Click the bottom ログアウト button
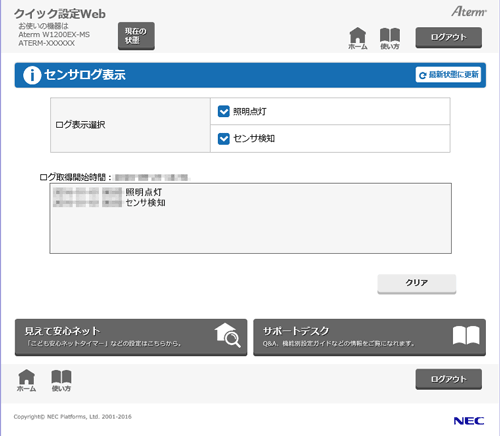The height and width of the screenshot is (436, 500). [x=448, y=379]
